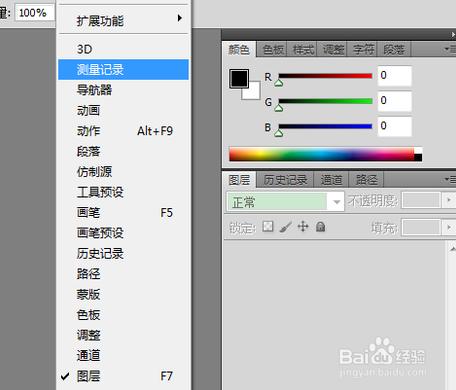Open 仿制源 panel from menu
Viewport: 456px width, 390px height.
[x=123, y=172]
